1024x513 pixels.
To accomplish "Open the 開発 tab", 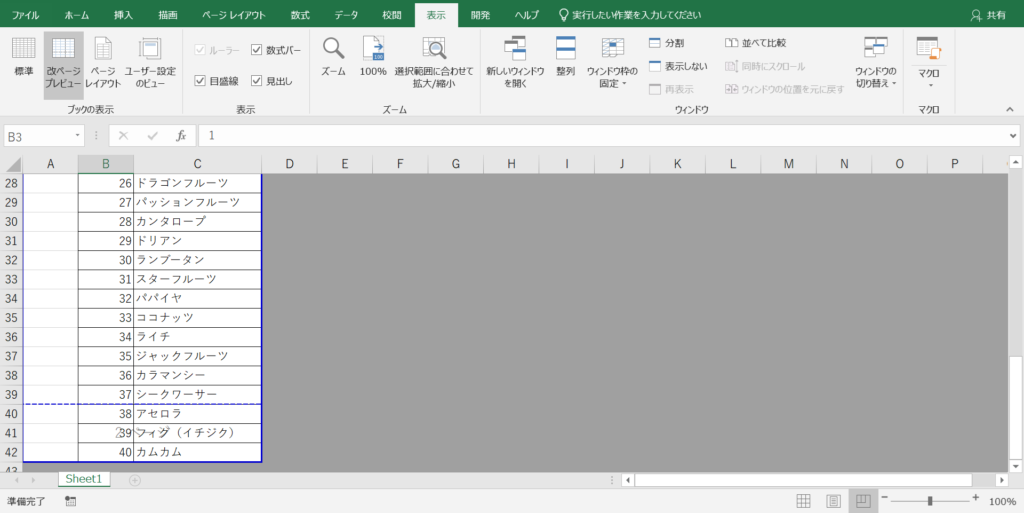I will 480,14.
